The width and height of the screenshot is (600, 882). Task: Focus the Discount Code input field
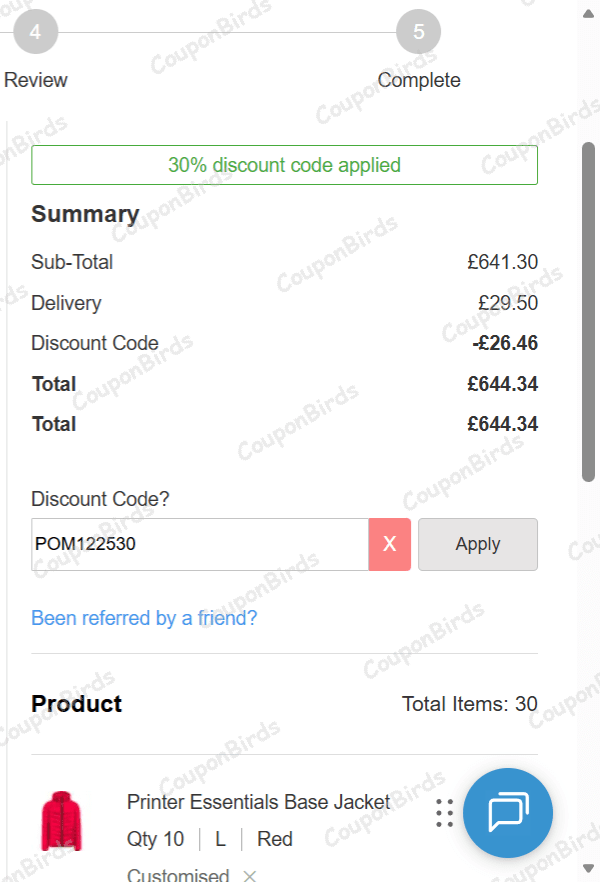[x=200, y=544]
